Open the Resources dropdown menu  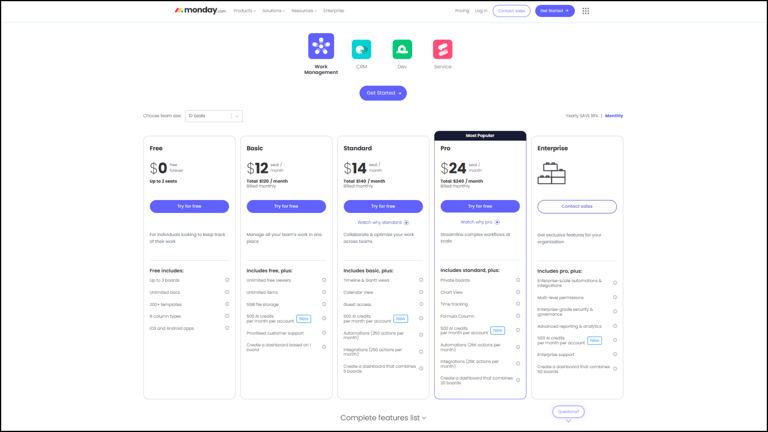304,11
